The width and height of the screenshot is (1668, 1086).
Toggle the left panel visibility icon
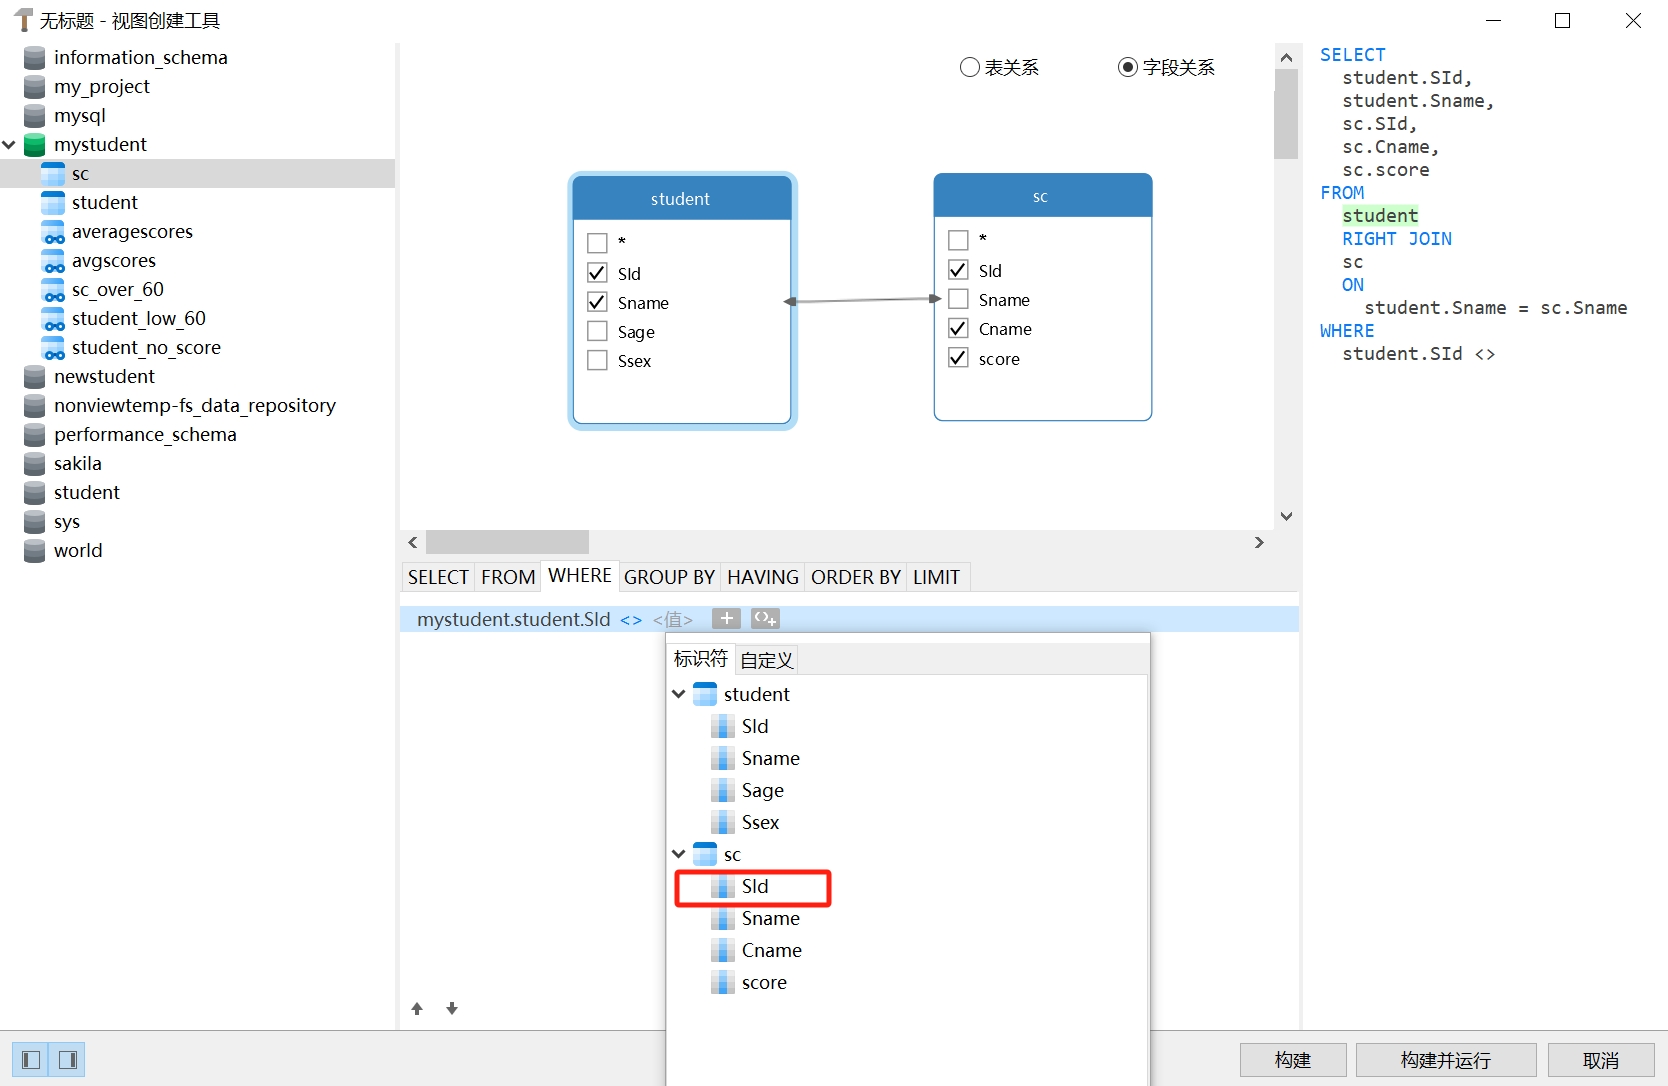pos(31,1060)
